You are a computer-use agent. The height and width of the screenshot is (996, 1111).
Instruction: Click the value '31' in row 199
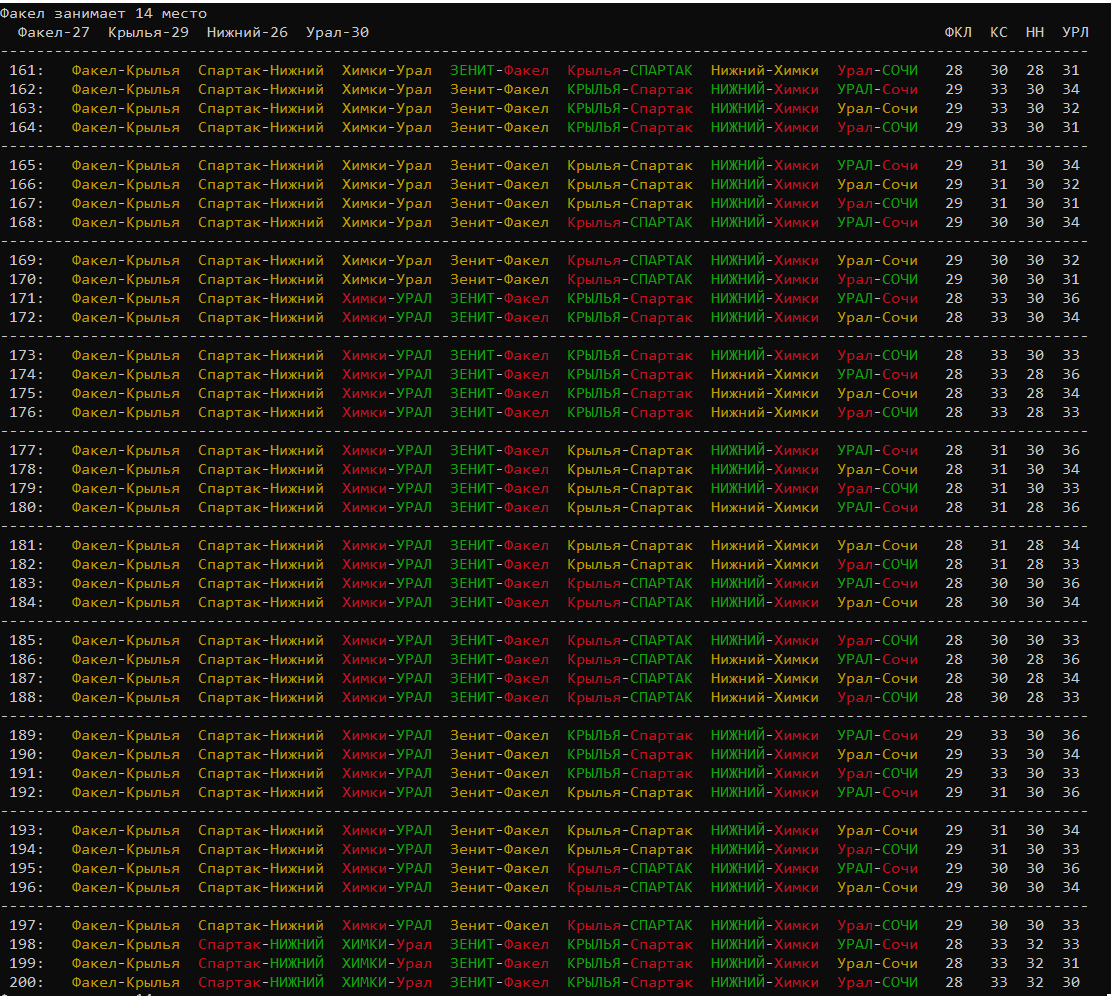tap(1071, 964)
